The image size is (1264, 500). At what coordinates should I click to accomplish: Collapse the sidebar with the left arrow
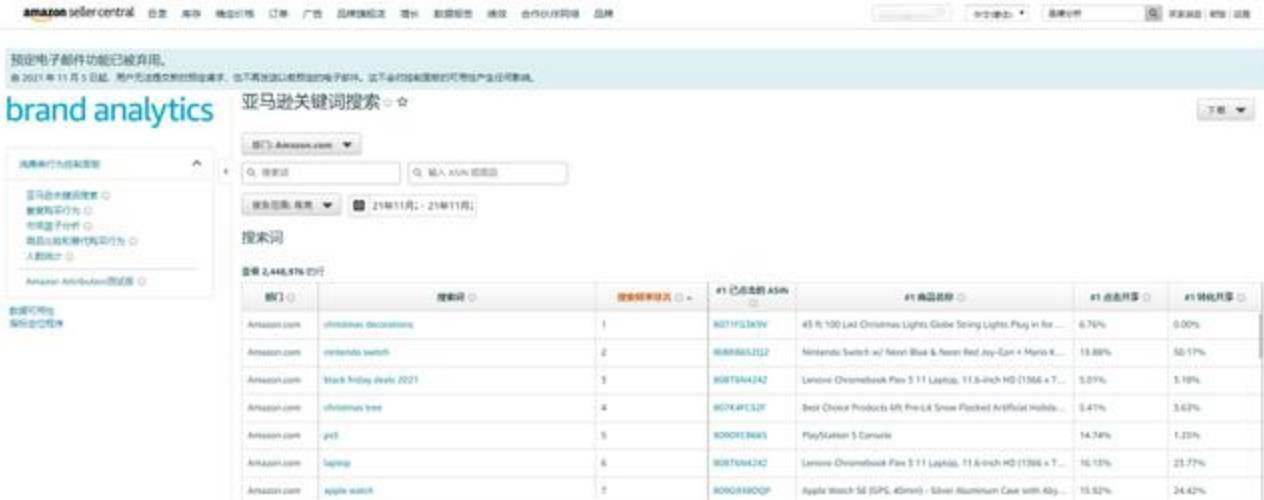(x=225, y=173)
